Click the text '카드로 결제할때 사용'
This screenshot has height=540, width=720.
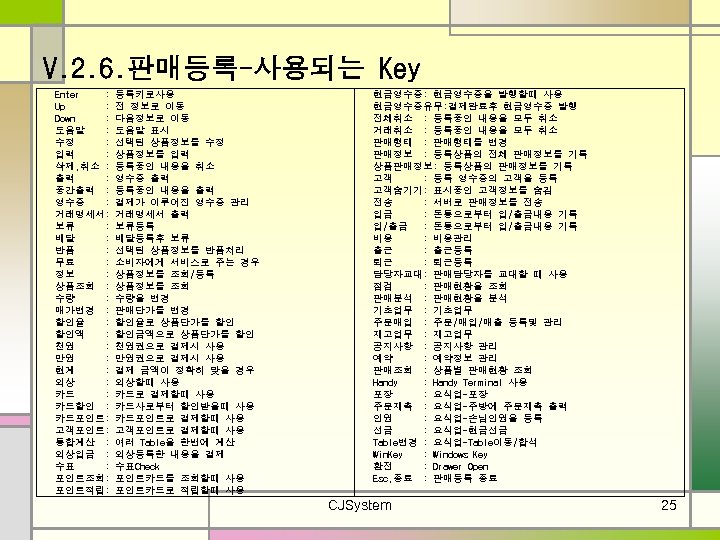pos(164,394)
